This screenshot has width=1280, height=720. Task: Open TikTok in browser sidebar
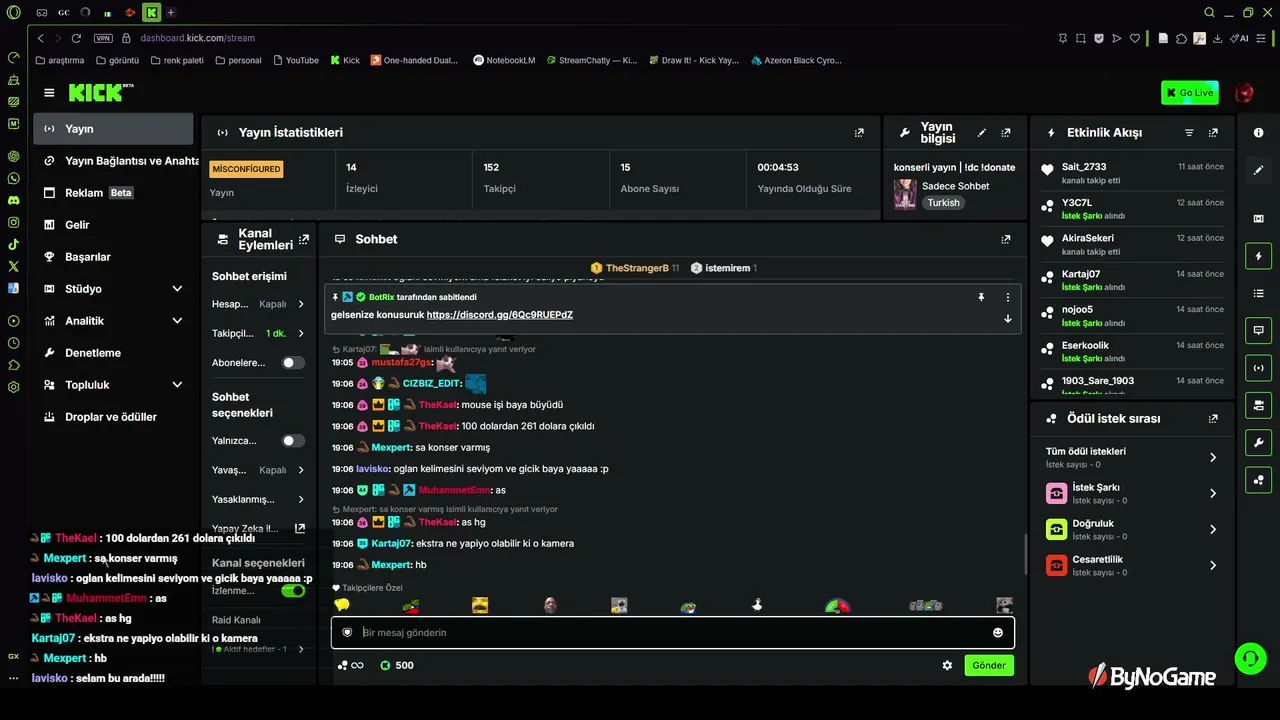[x=13, y=244]
